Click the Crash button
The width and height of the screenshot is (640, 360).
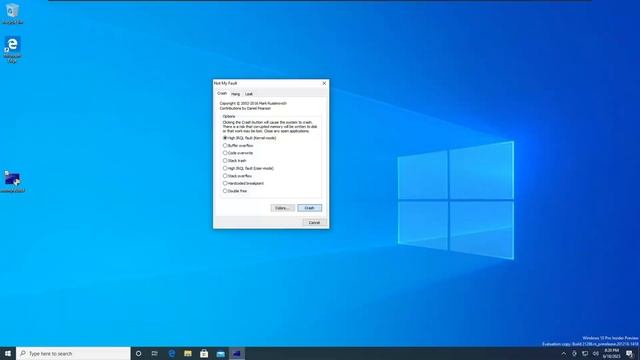pos(309,208)
